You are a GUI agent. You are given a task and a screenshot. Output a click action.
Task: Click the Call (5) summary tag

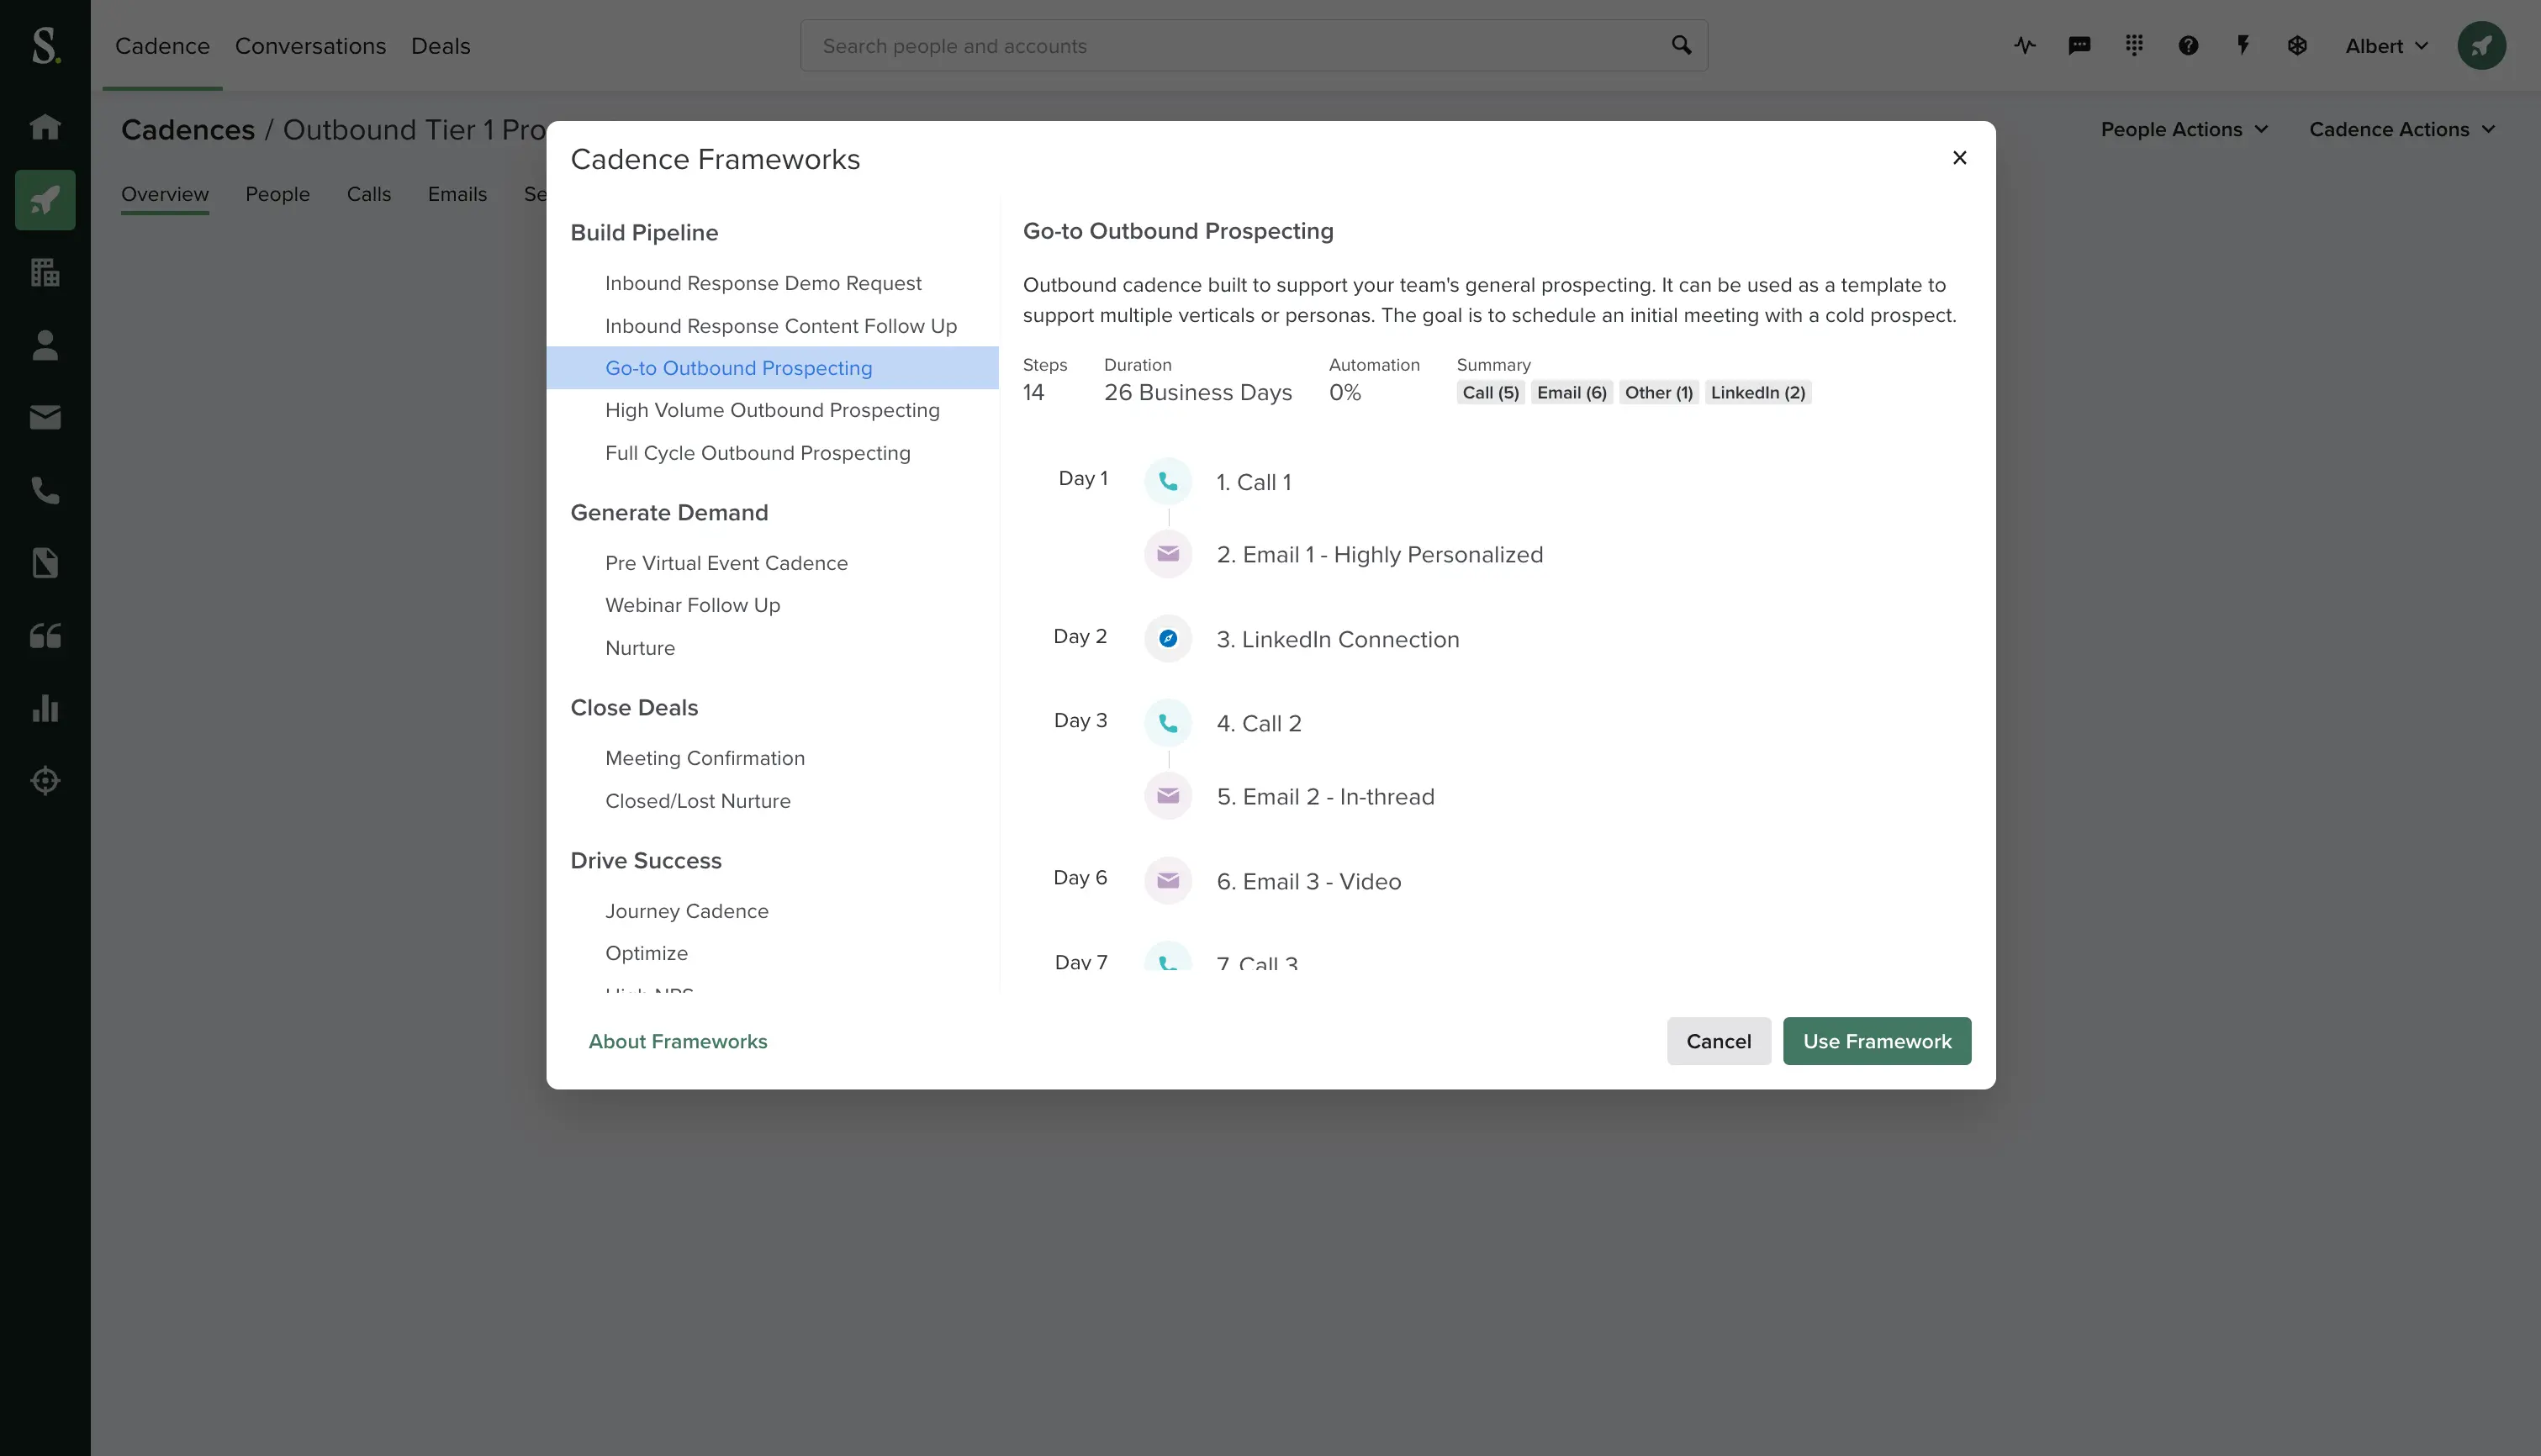pyautogui.click(x=1490, y=393)
